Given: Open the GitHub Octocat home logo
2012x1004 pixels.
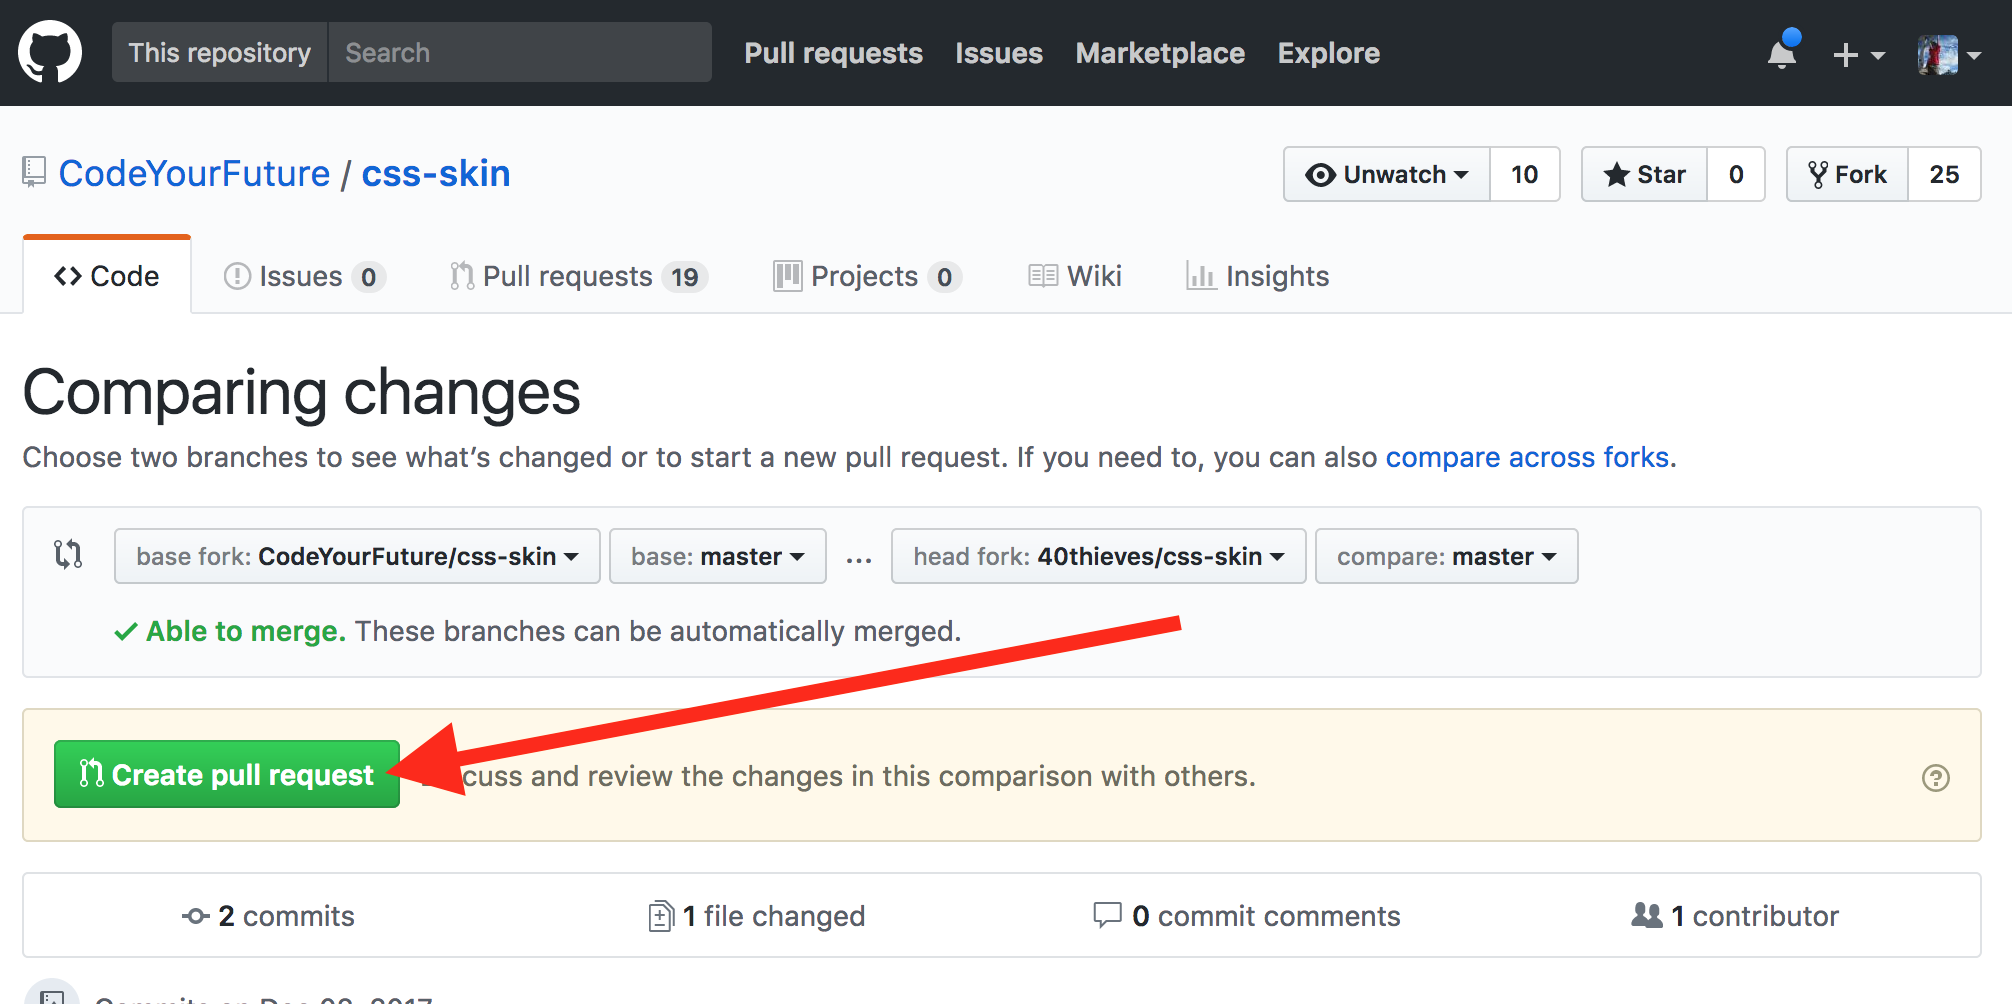Looking at the screenshot, I should pyautogui.click(x=50, y=52).
